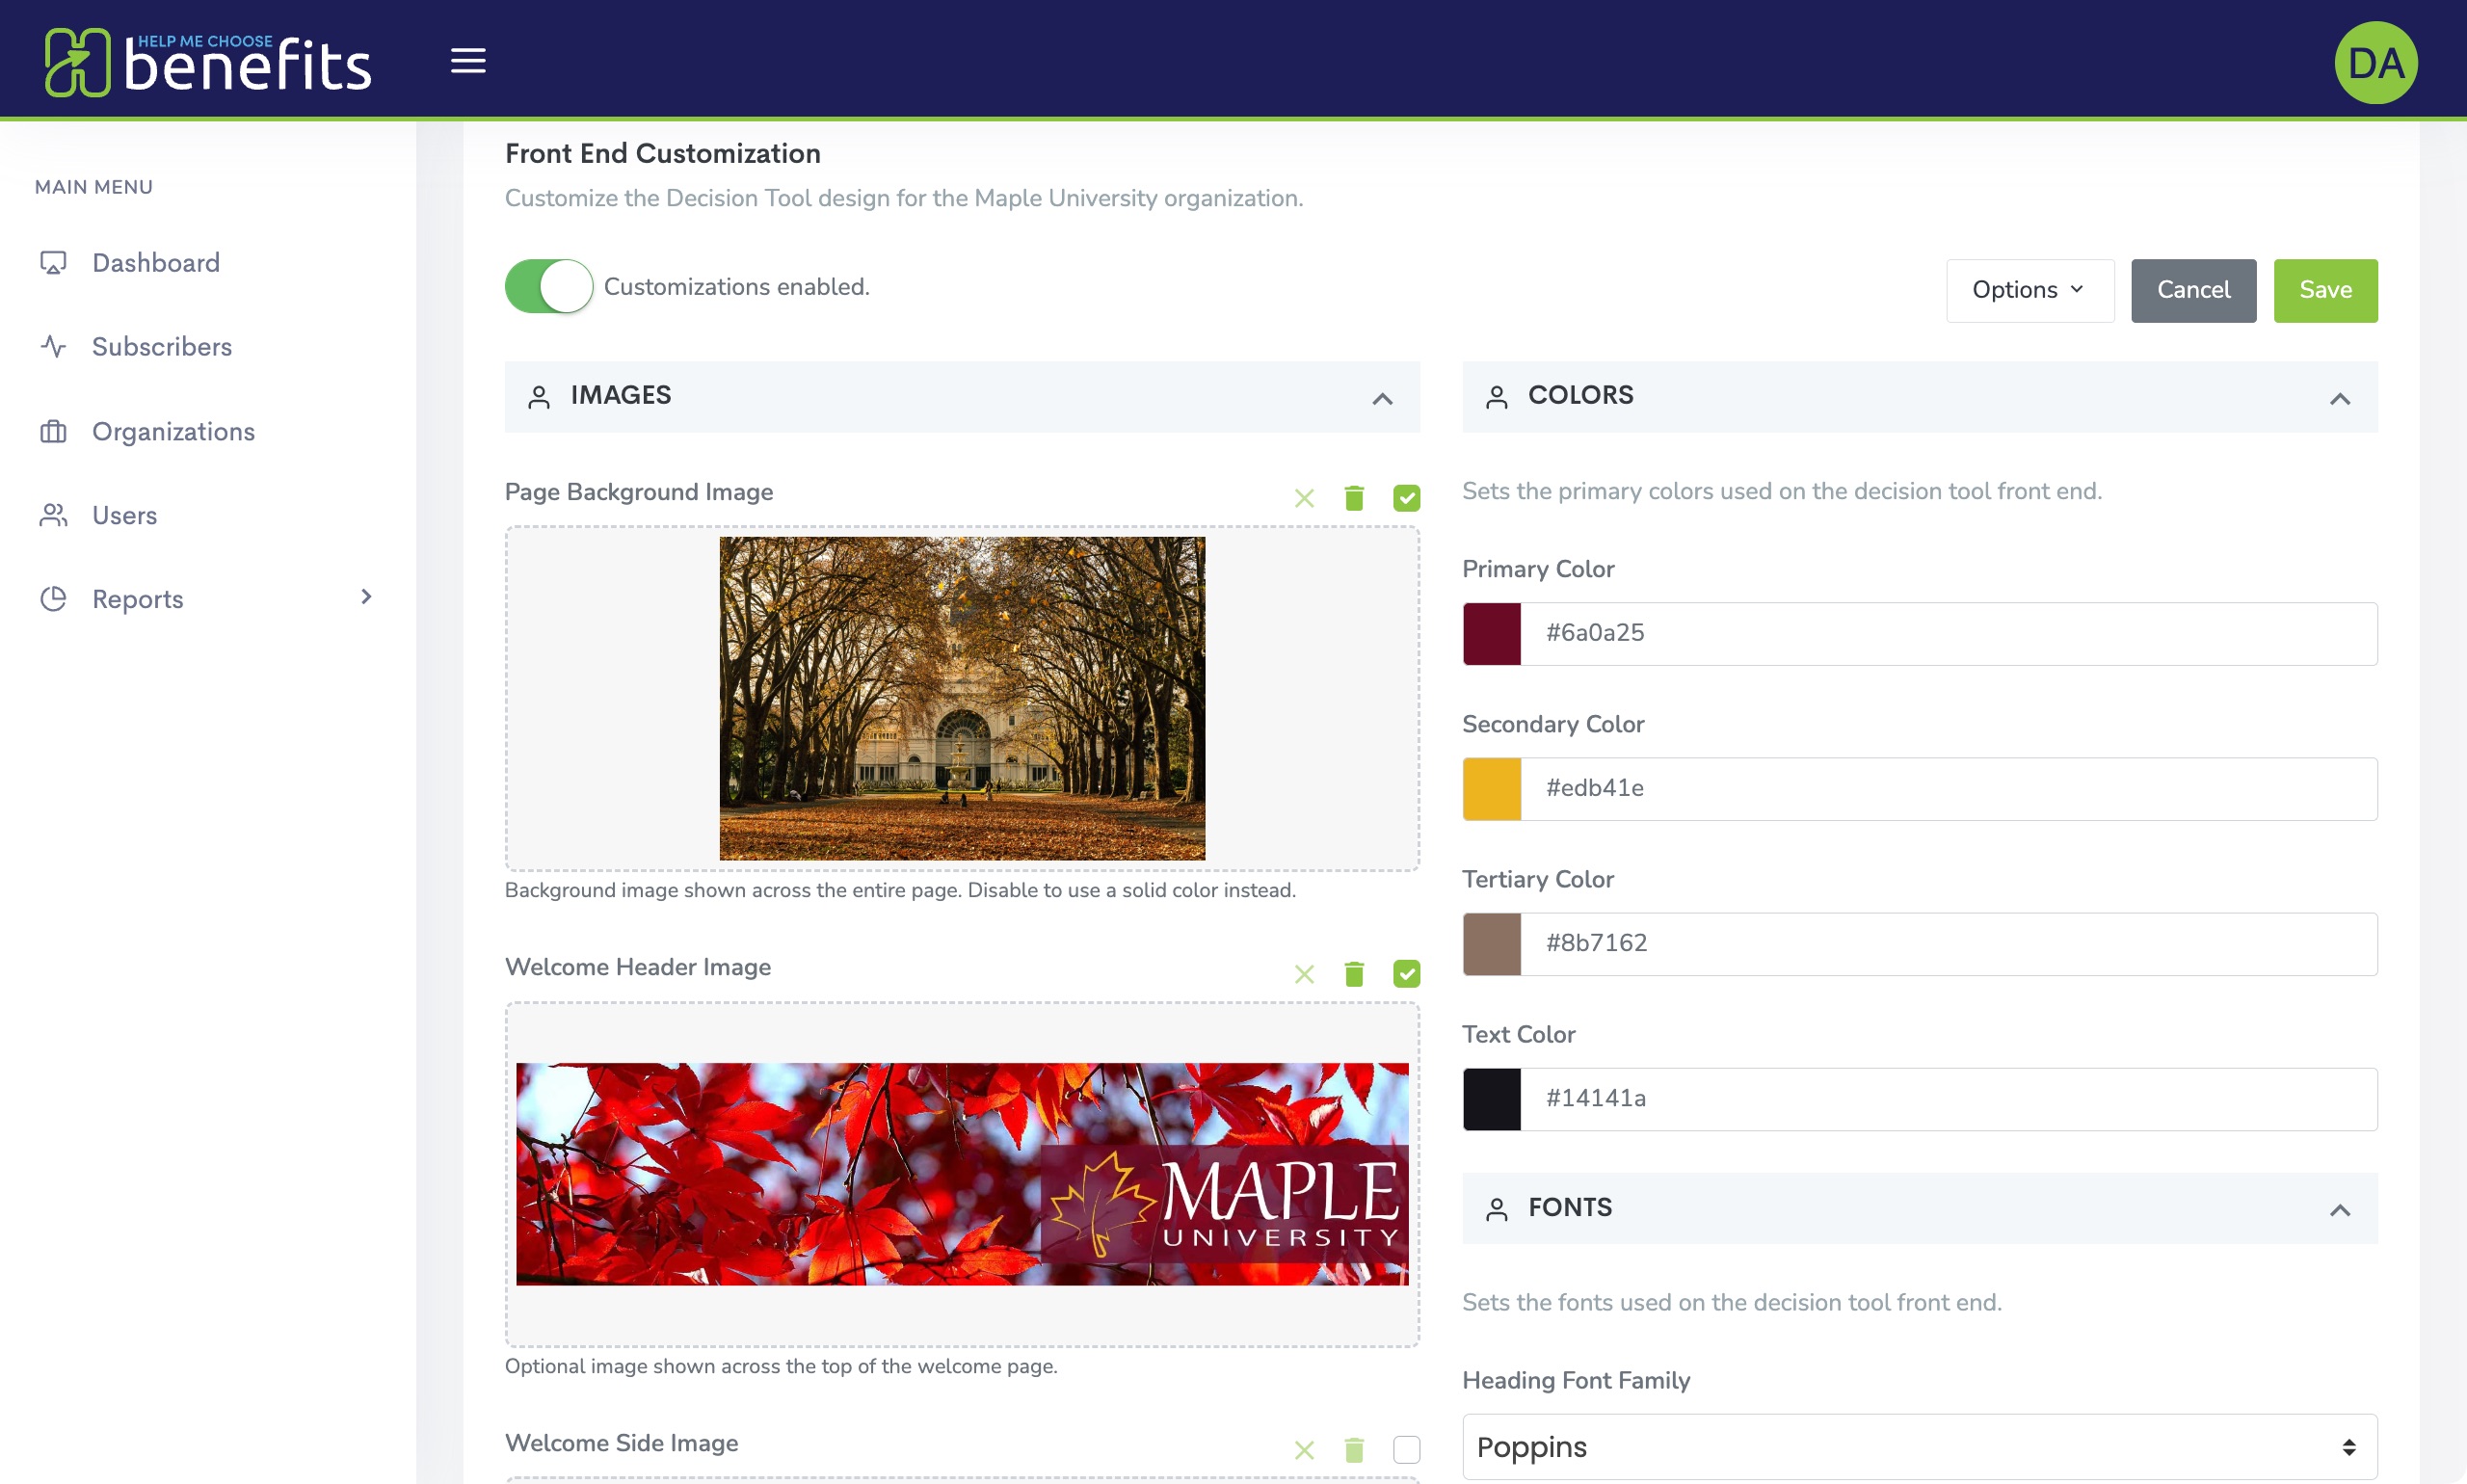The image size is (2467, 1484).
Task: Click the Cancel button
Action: pos(2193,290)
